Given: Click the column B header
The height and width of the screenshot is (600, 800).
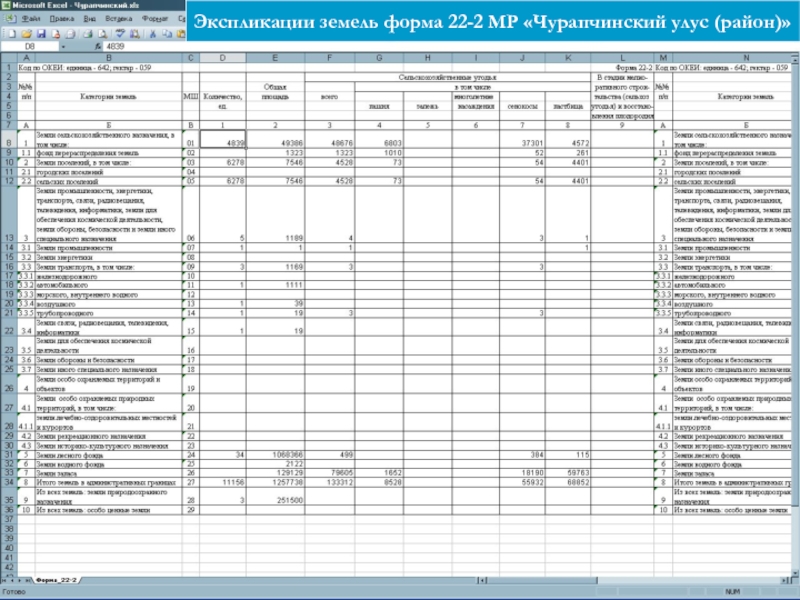Looking at the screenshot, I should pyautogui.click(x=107, y=59).
